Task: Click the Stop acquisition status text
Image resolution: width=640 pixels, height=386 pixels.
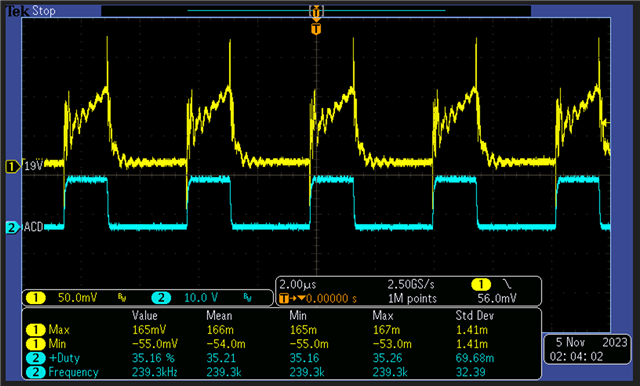Action: tap(44, 11)
